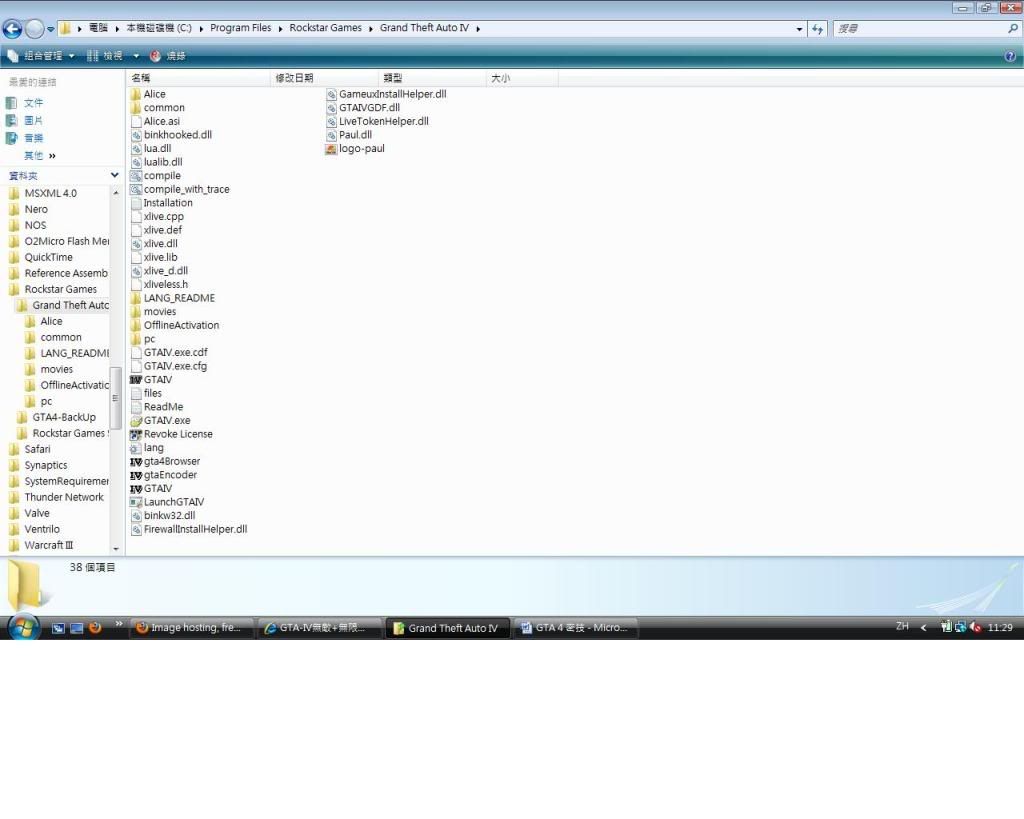Expand the 檢視 views dropdown arrow
This screenshot has height=819, width=1024.
coord(136,56)
